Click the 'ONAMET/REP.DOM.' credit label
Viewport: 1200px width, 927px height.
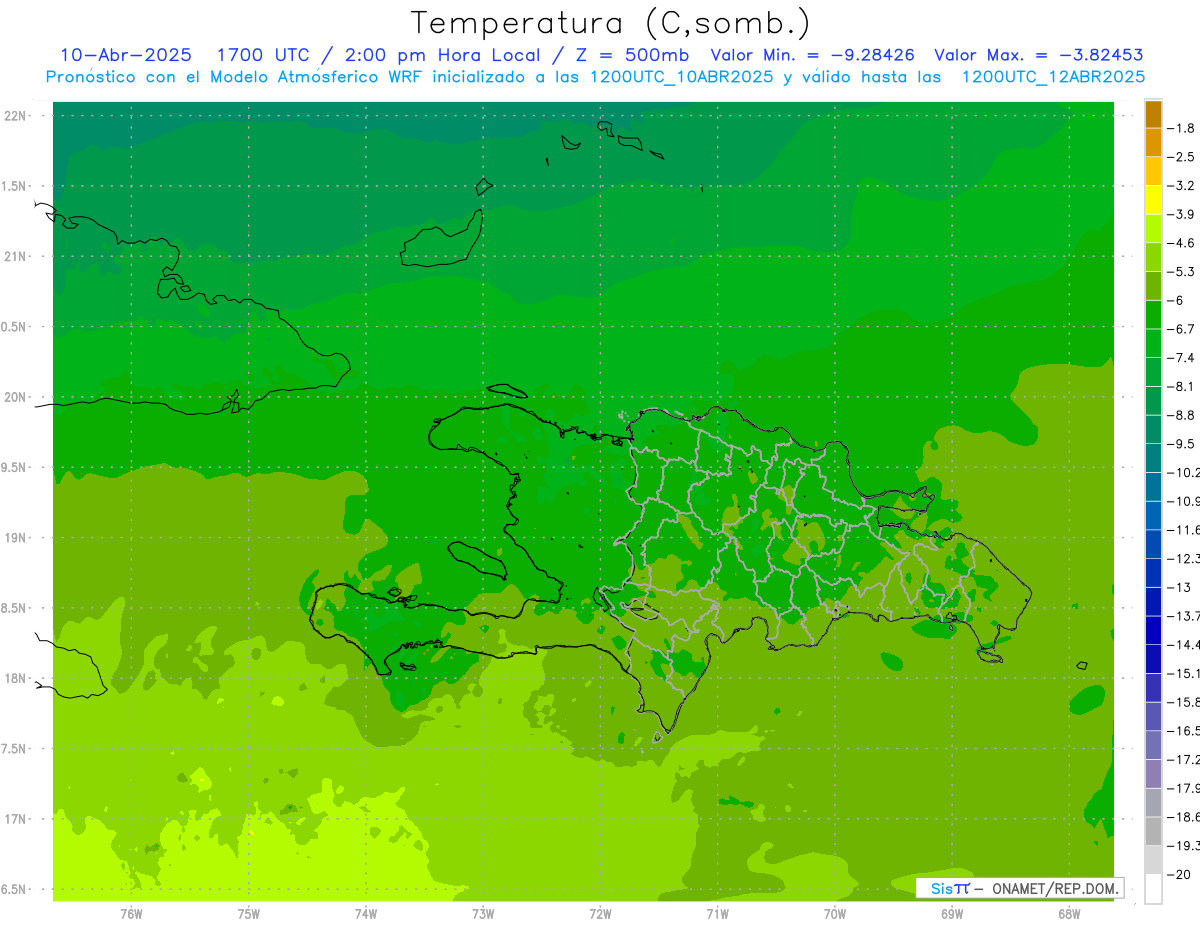[x=1056, y=888]
